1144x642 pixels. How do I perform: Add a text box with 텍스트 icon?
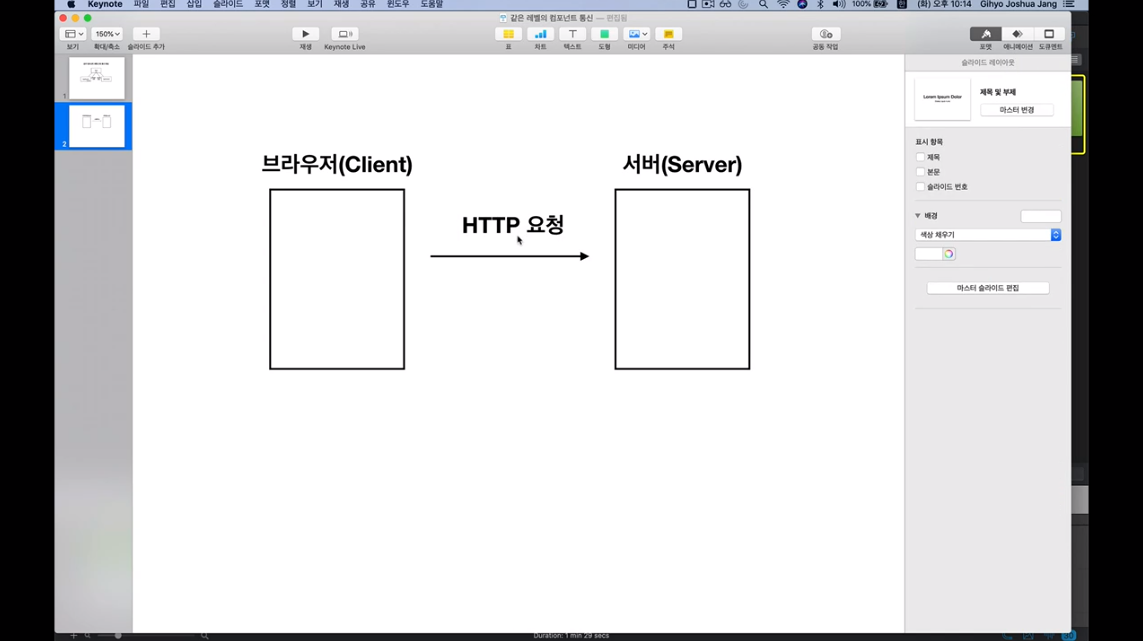[572, 34]
